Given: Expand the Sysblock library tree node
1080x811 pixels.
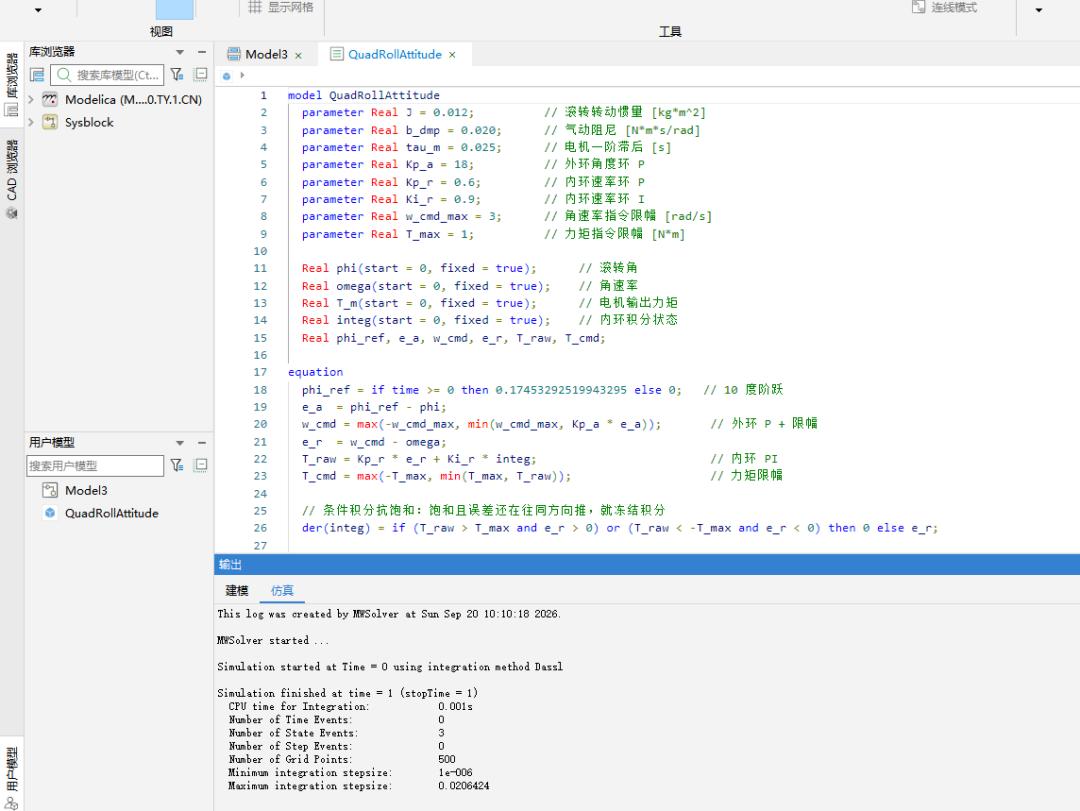Looking at the screenshot, I should coord(31,122).
